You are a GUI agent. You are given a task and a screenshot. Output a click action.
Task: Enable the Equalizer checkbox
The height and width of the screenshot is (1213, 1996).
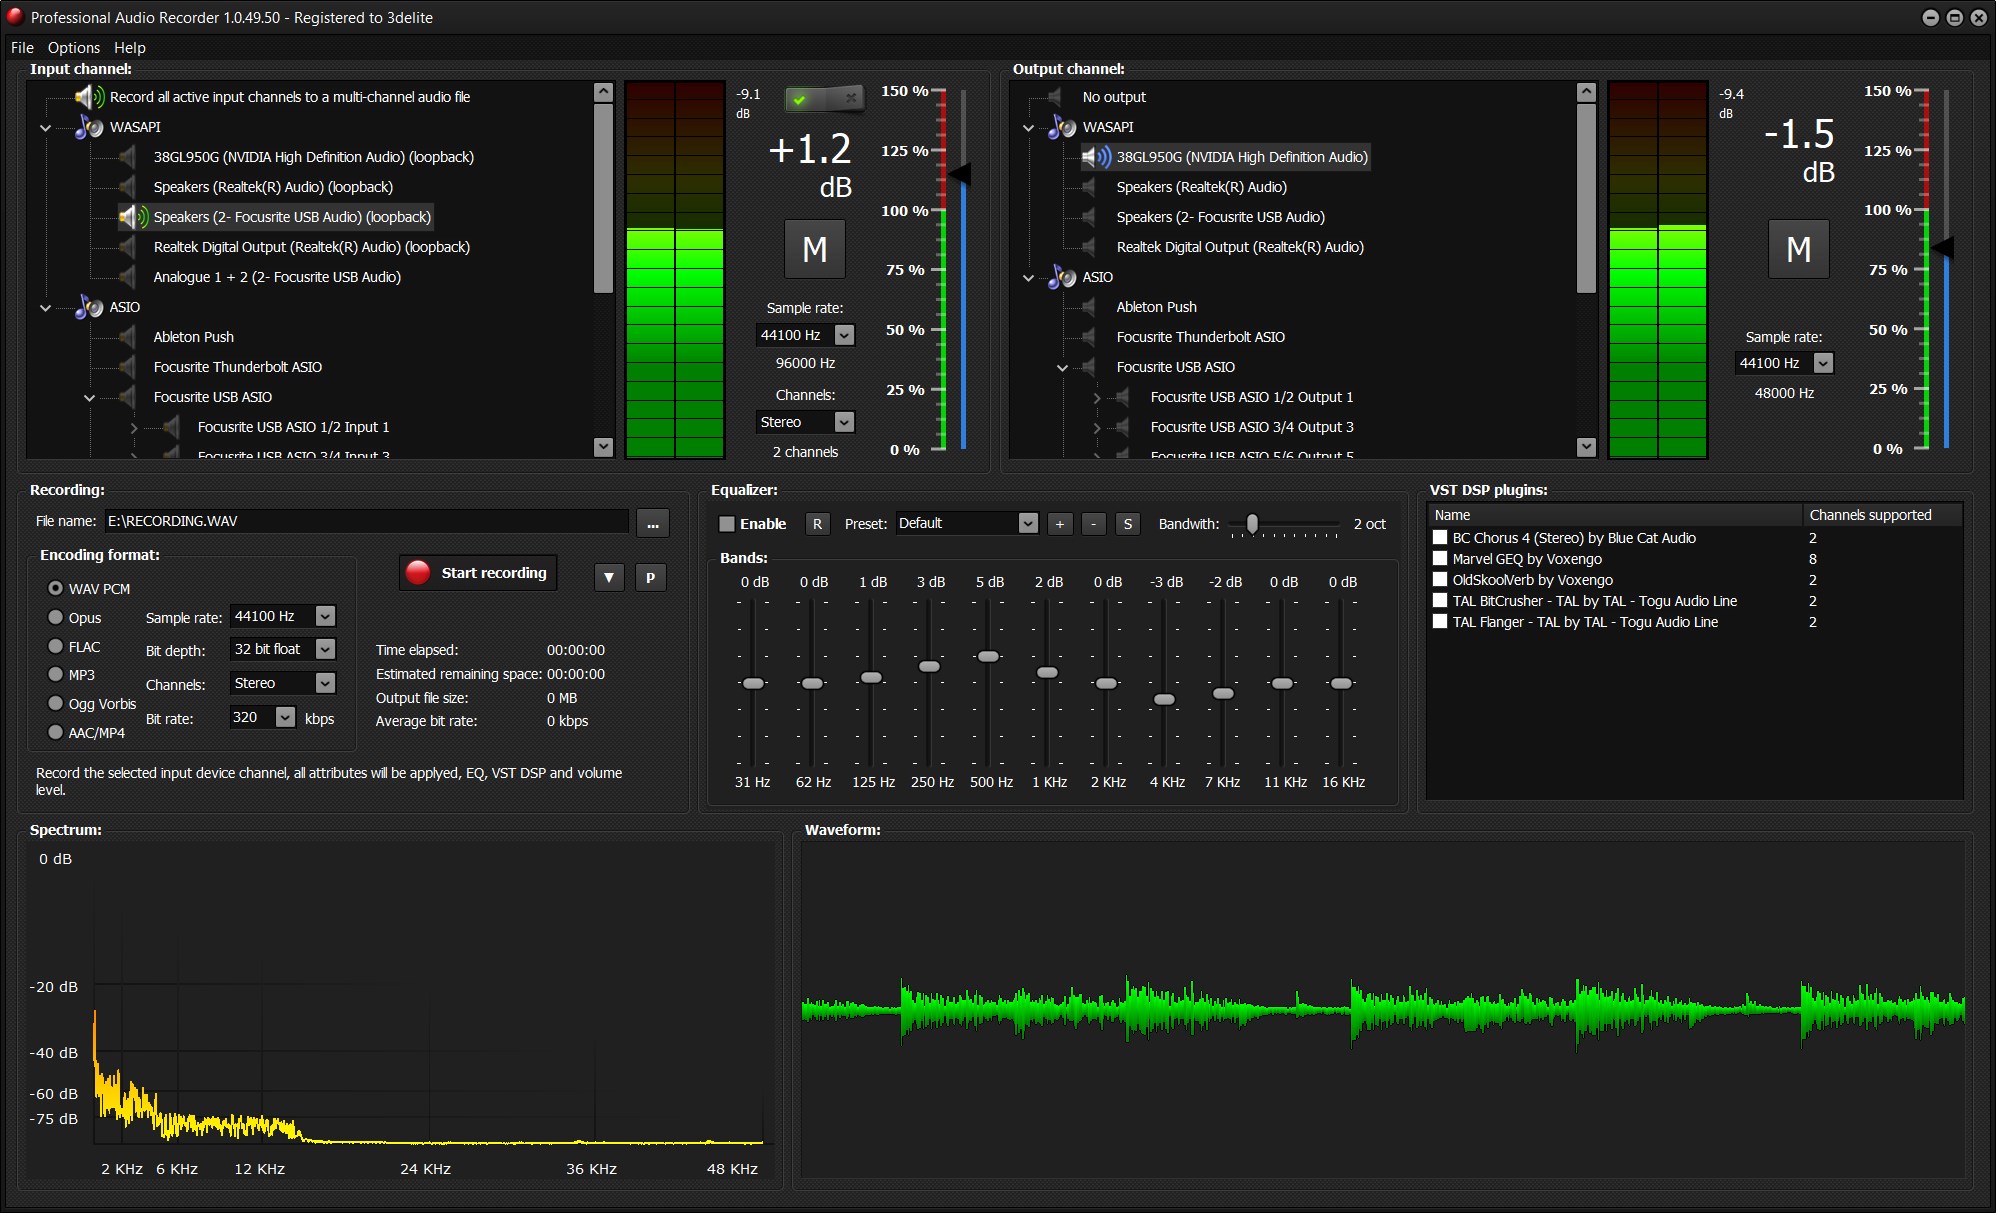click(x=727, y=524)
